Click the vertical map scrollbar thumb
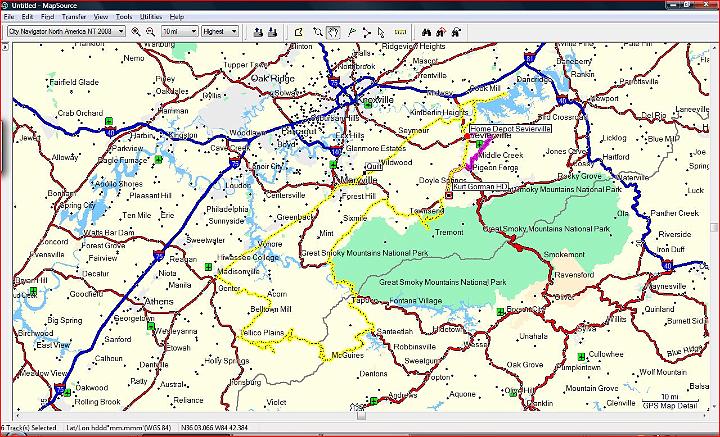 point(714,228)
